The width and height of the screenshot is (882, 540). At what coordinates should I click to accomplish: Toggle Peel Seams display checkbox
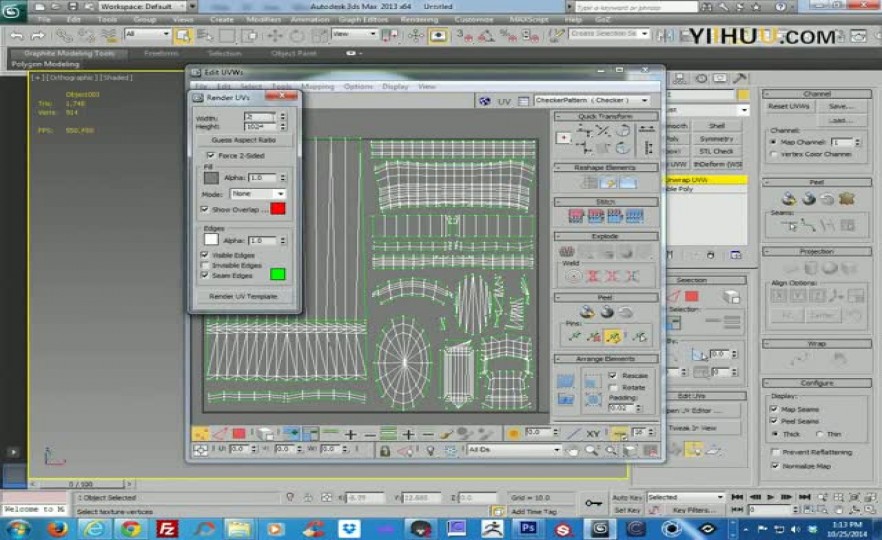(774, 421)
